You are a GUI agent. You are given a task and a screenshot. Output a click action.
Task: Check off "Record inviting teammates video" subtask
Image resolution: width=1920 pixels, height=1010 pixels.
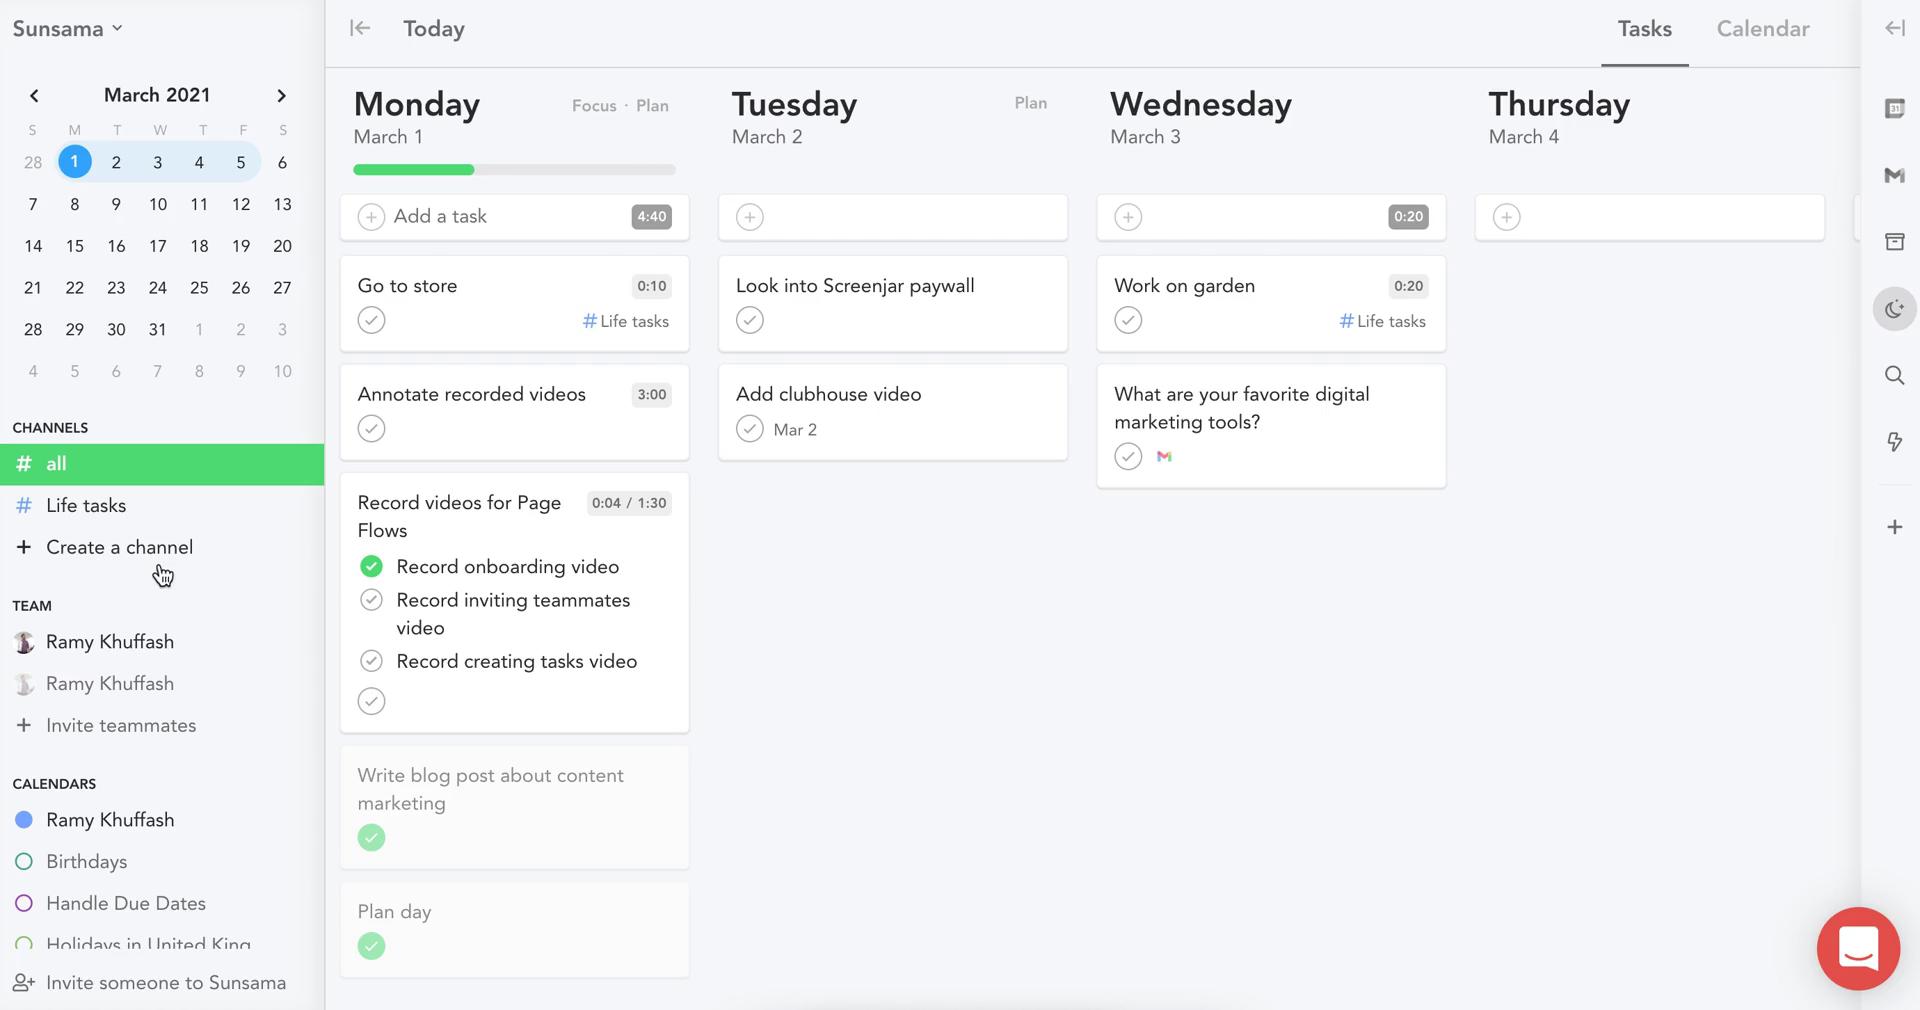pyautogui.click(x=371, y=600)
